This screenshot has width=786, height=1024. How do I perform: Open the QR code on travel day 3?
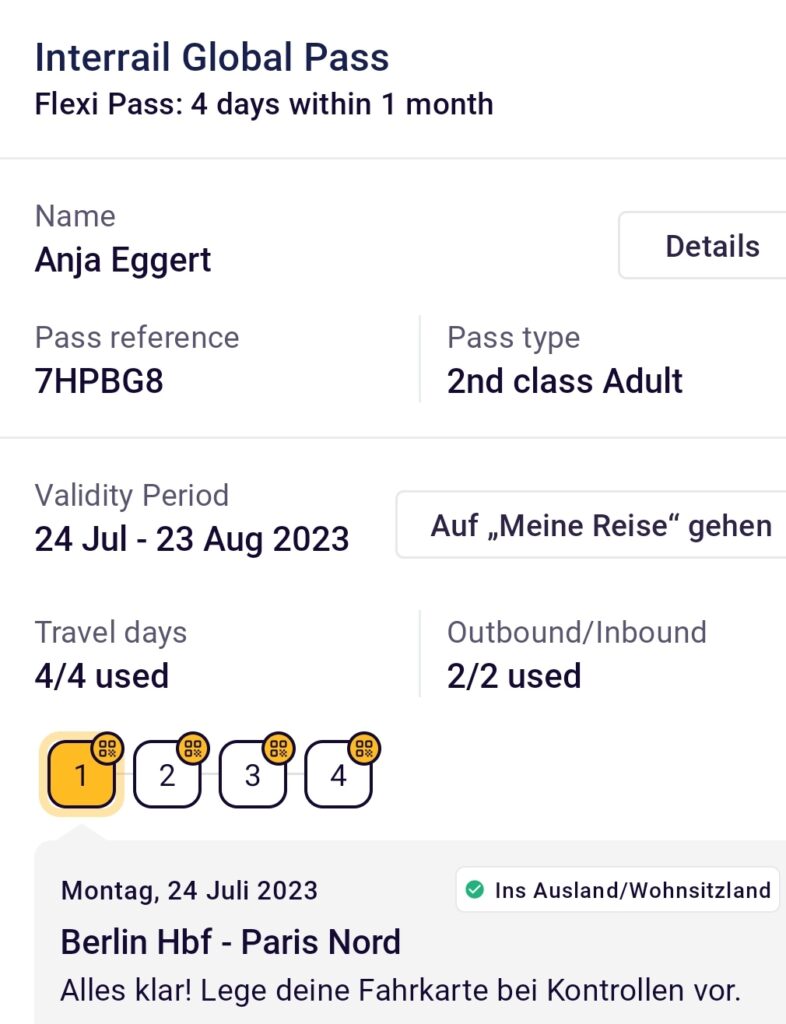tap(279, 747)
